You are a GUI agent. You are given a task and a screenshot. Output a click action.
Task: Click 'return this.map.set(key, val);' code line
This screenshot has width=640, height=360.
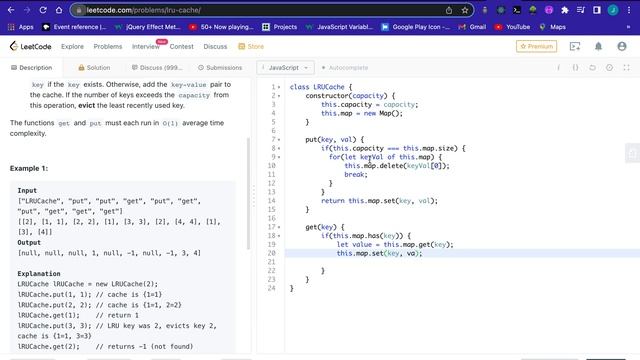[379, 201]
